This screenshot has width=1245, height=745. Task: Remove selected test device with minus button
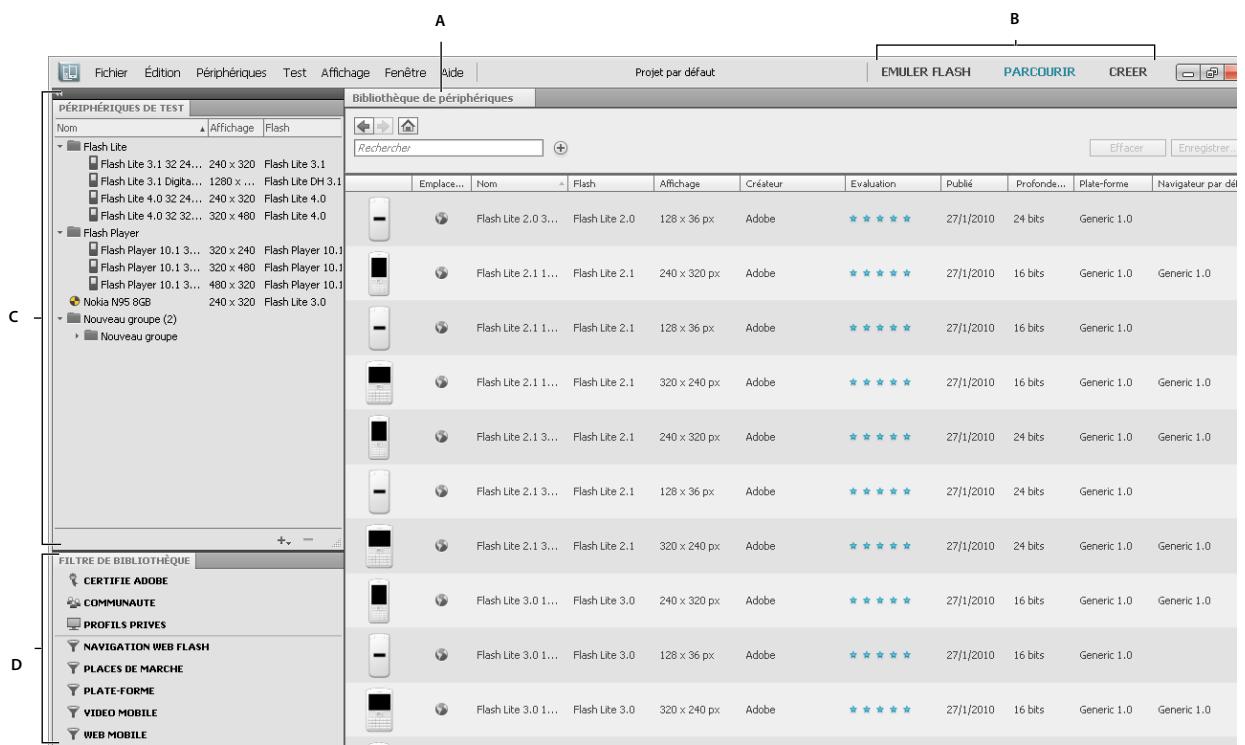point(309,541)
